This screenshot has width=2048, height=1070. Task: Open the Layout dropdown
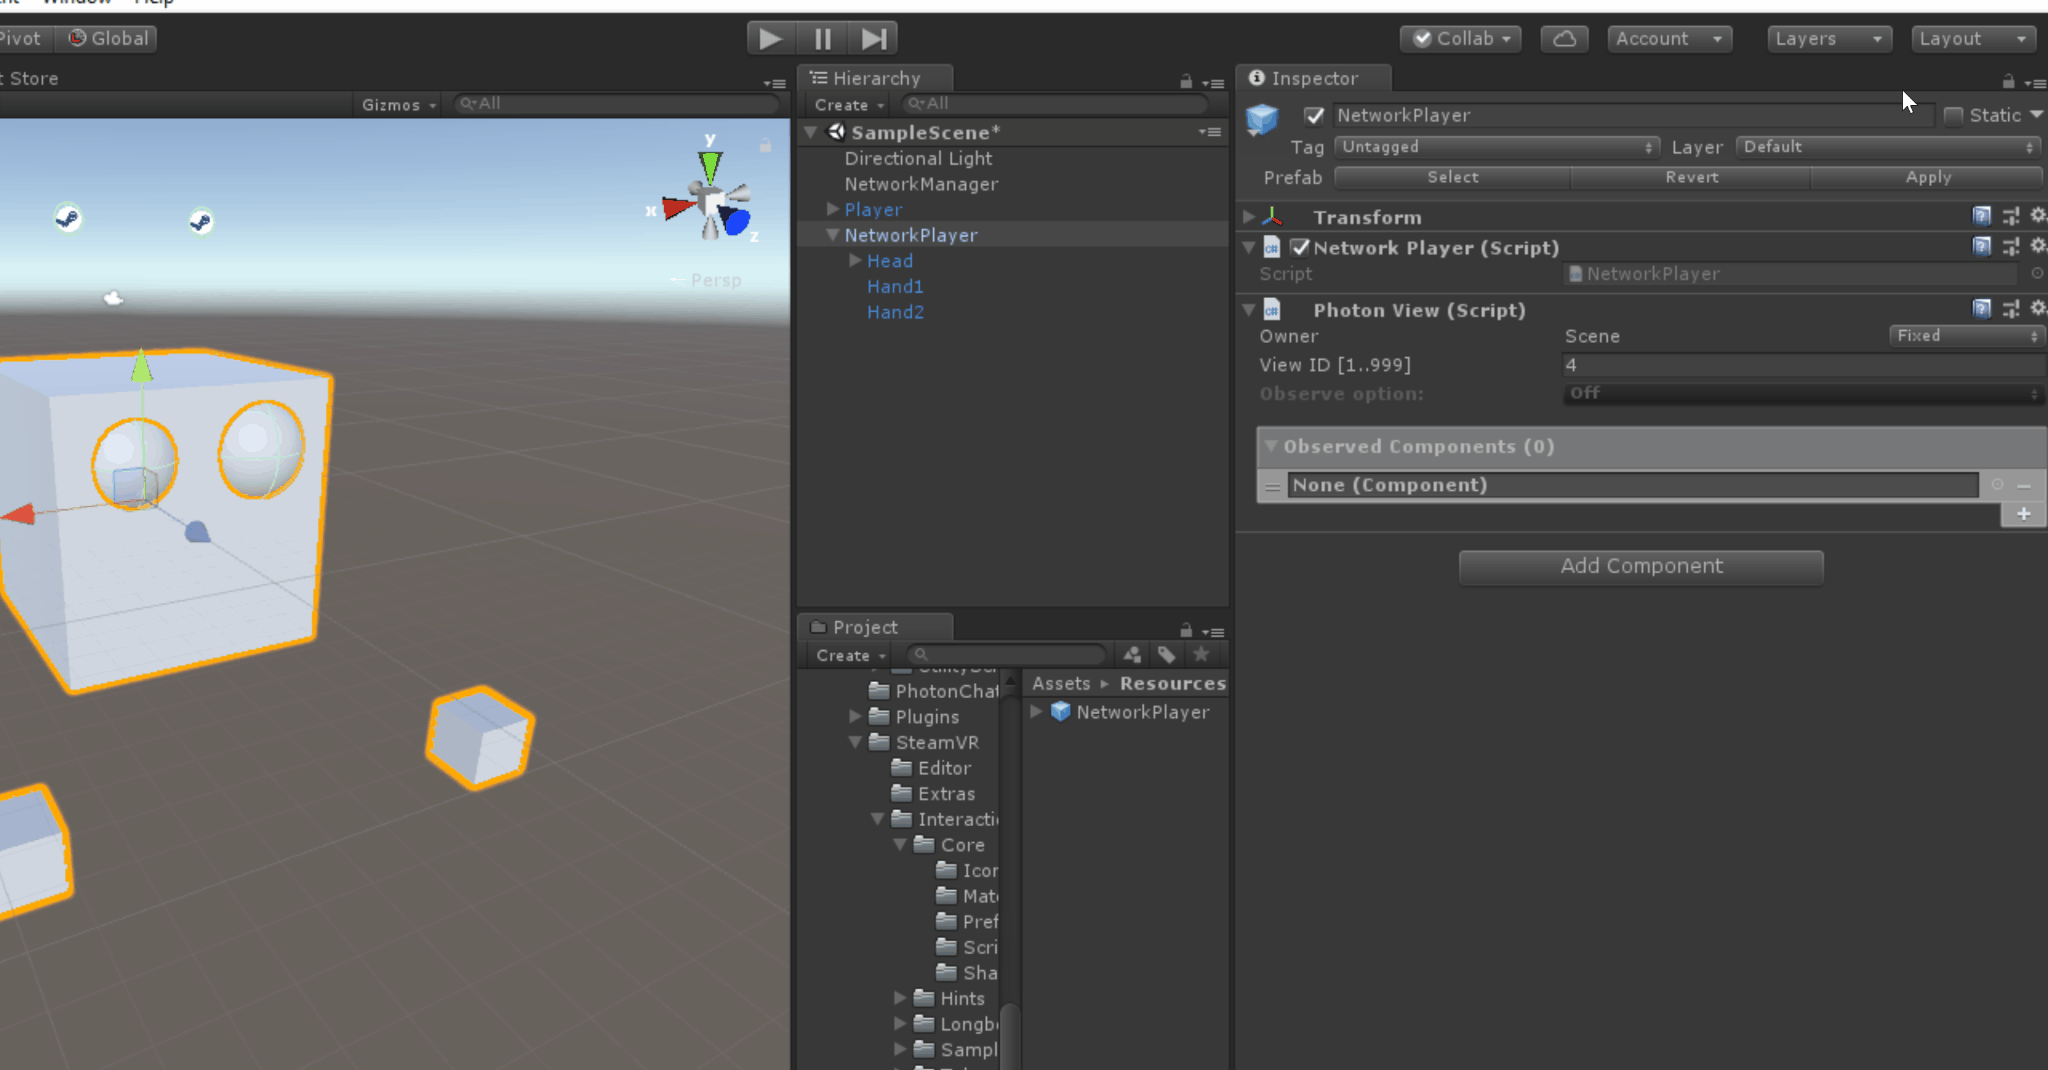1974,39
